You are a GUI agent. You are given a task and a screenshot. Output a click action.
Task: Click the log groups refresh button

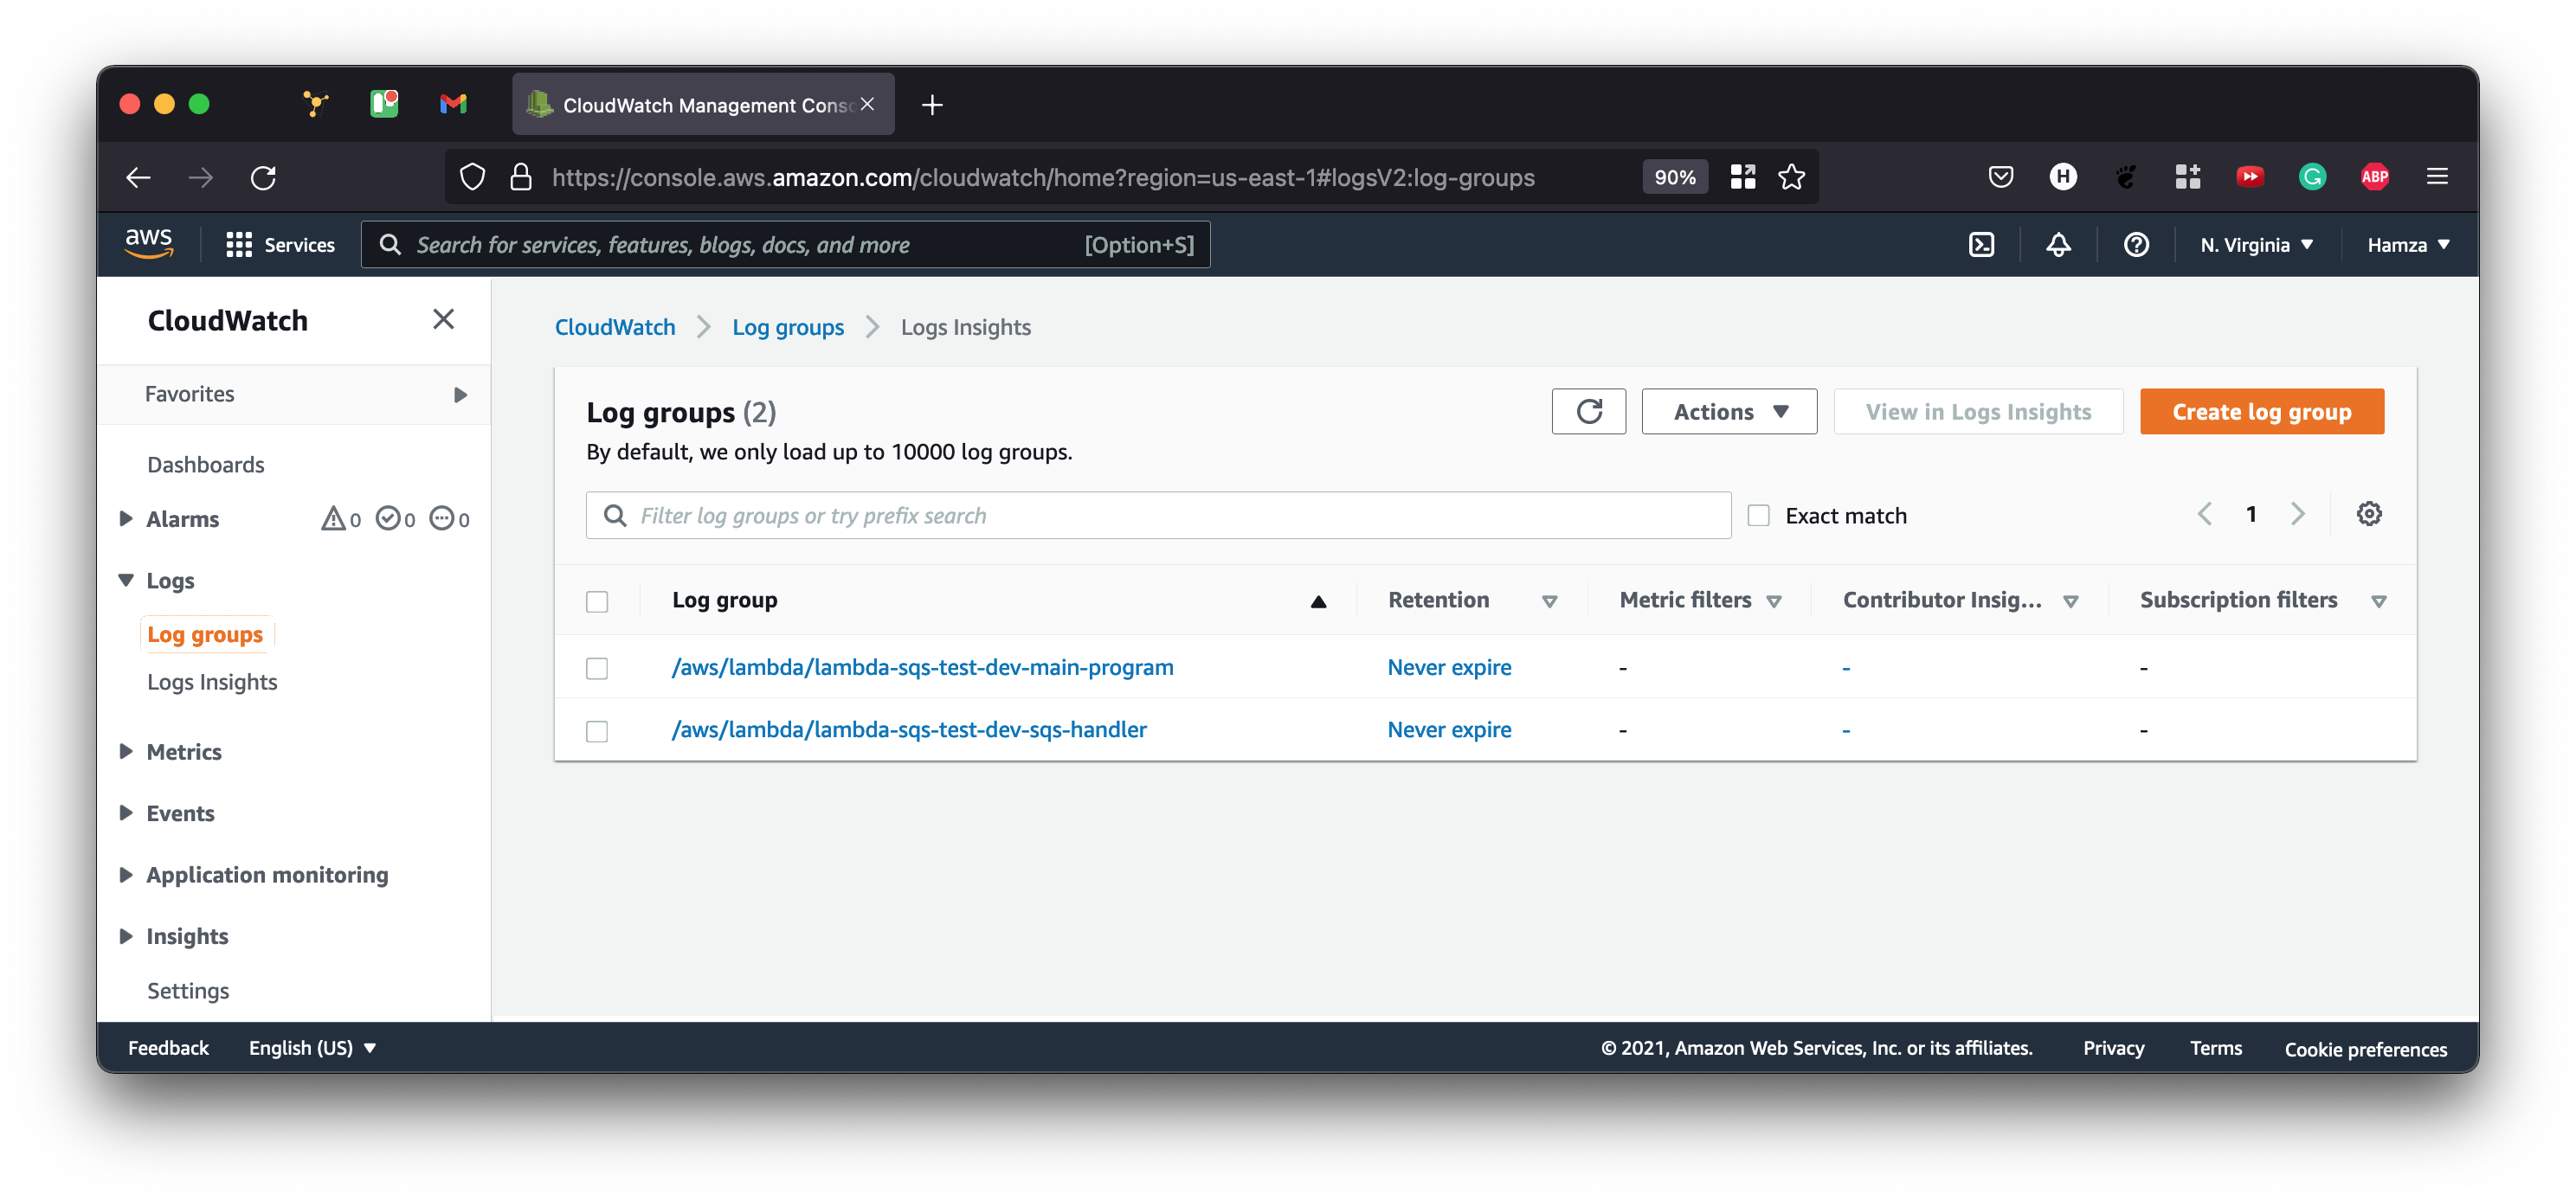point(1588,412)
